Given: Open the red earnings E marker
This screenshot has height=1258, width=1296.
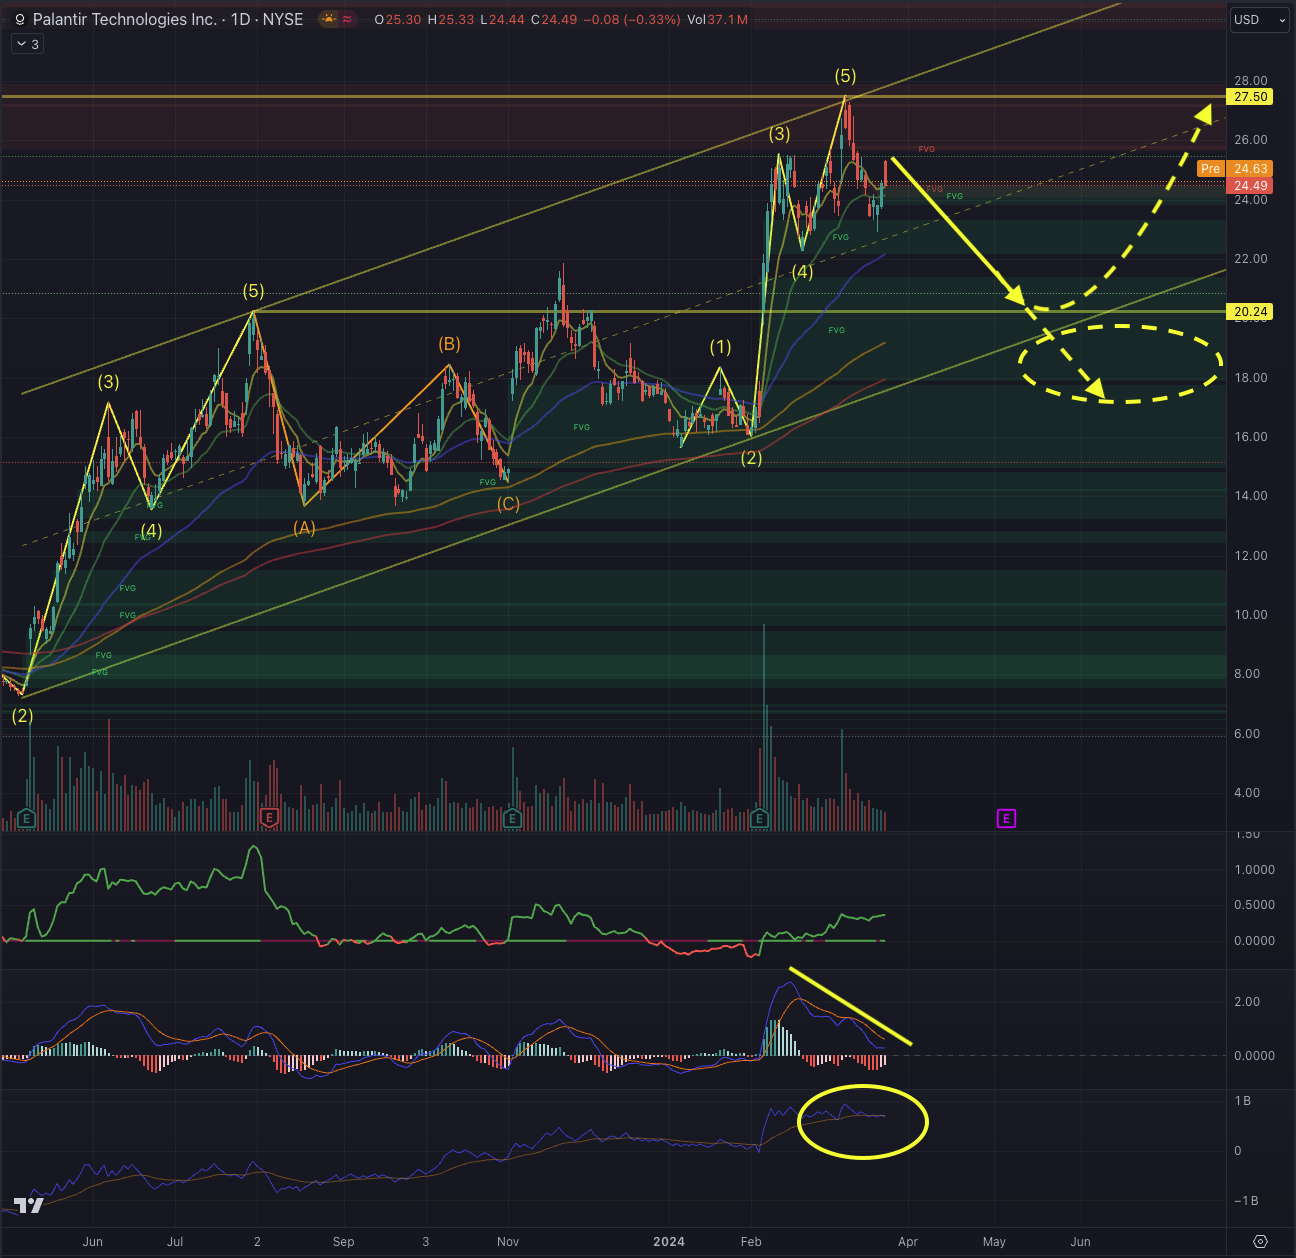Looking at the screenshot, I should [268, 818].
